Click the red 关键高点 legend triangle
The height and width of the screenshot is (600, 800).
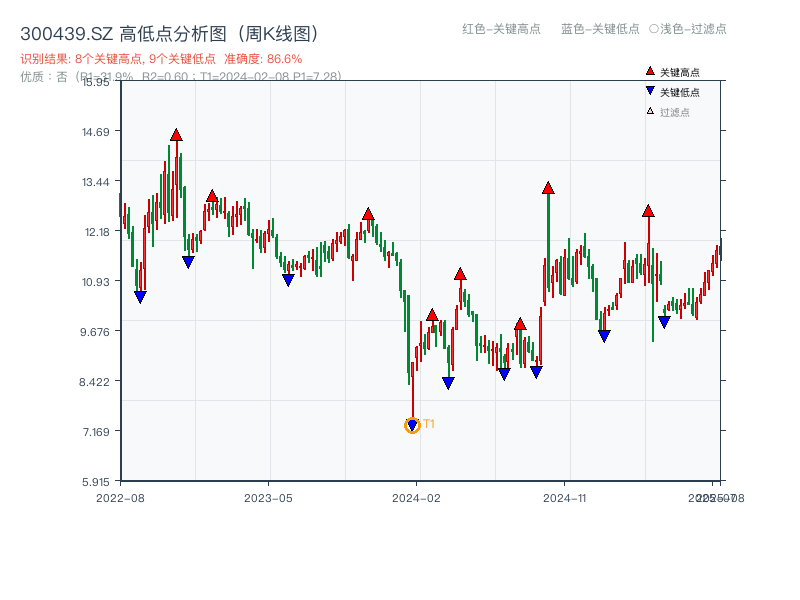point(650,71)
